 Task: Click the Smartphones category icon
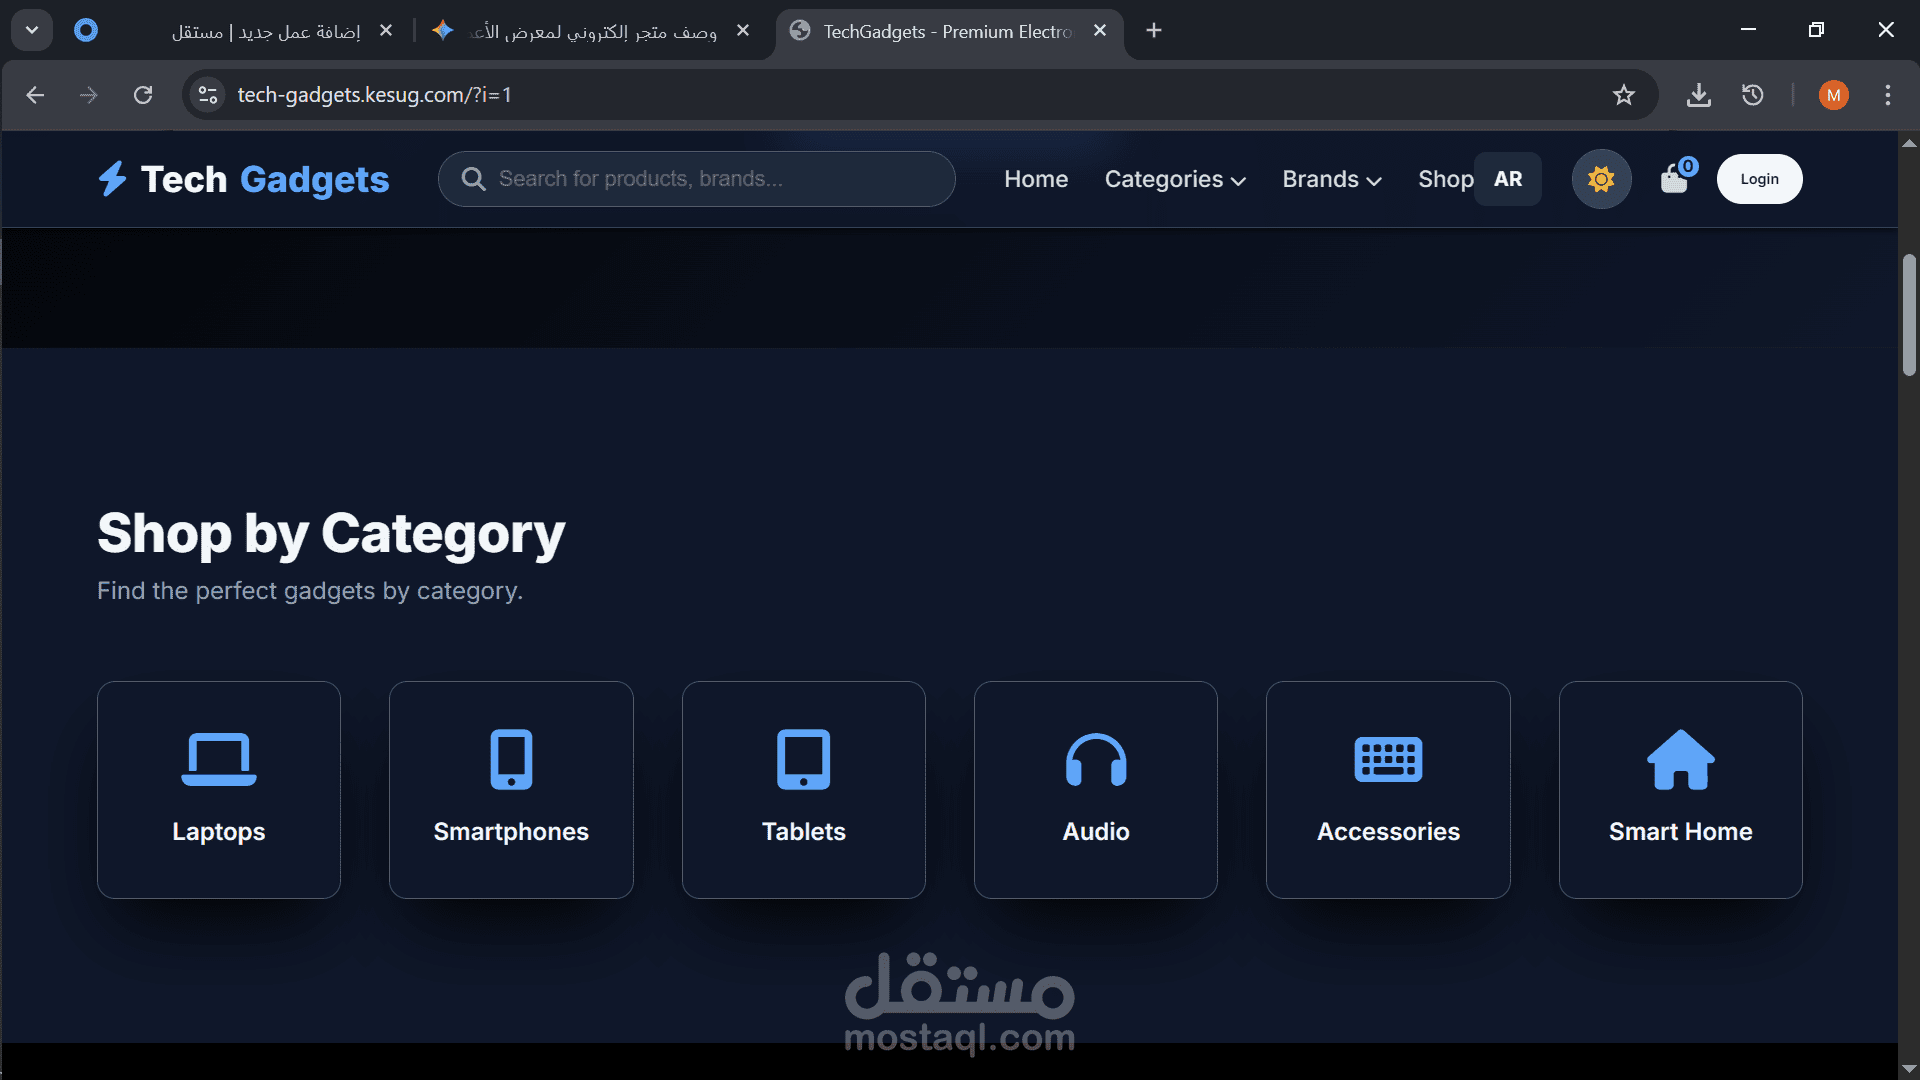[x=511, y=759]
